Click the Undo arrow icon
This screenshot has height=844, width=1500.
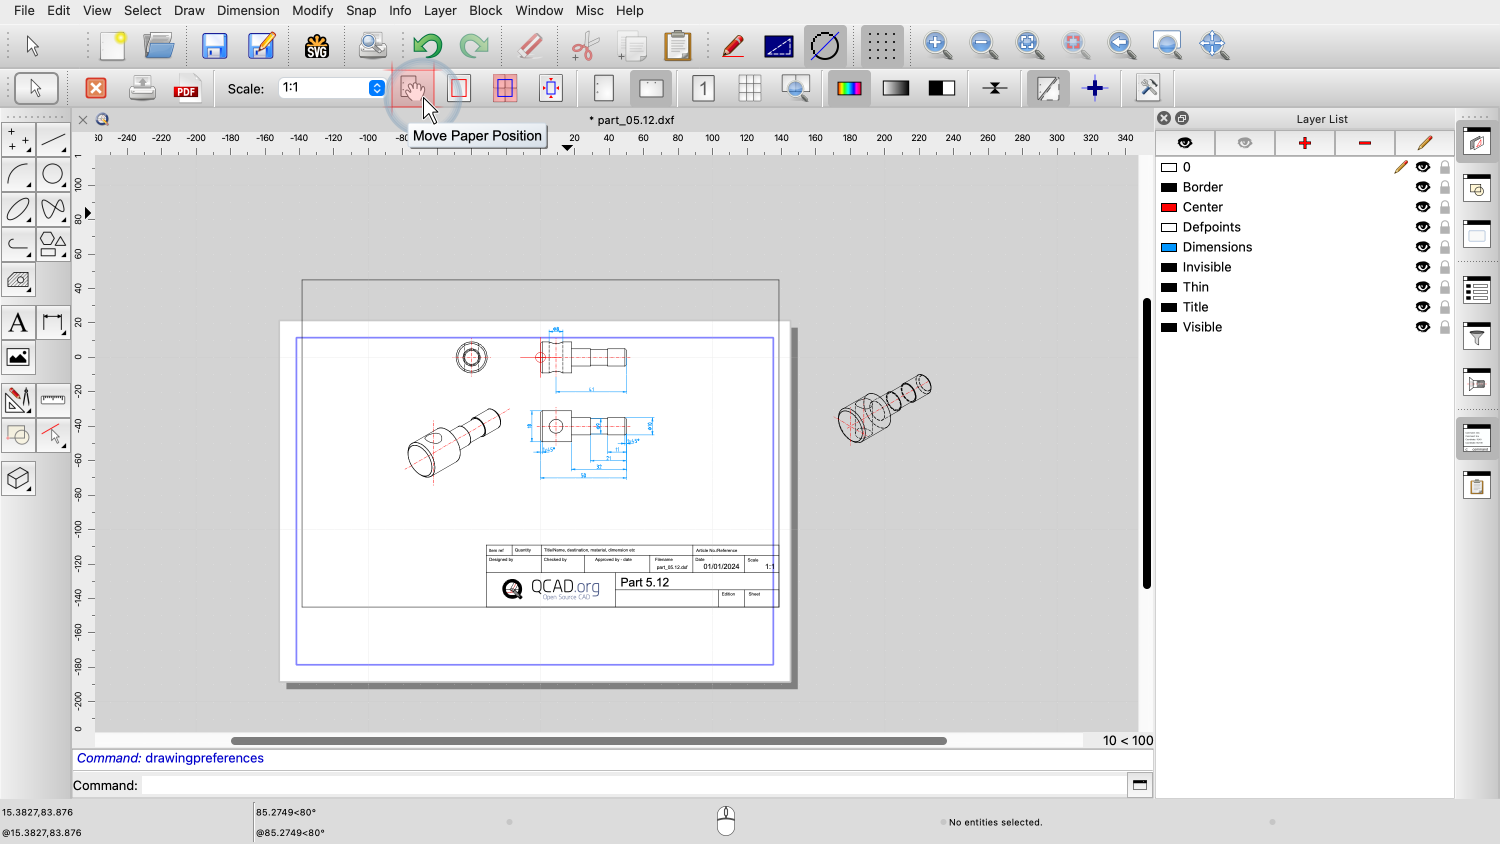tap(427, 46)
